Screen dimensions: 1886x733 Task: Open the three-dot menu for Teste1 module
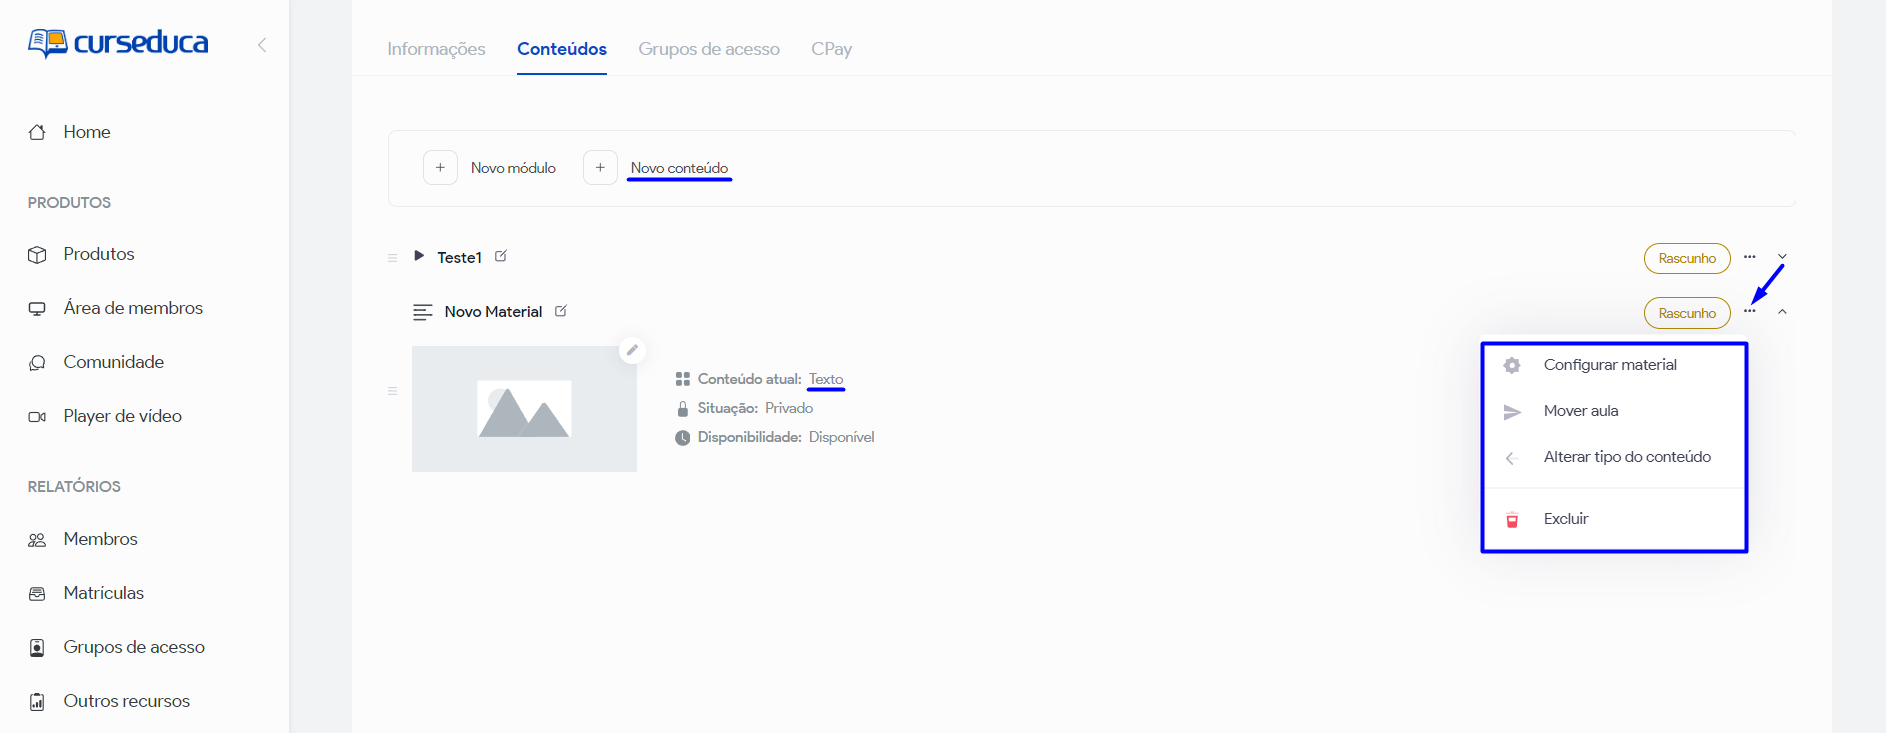[x=1749, y=257]
